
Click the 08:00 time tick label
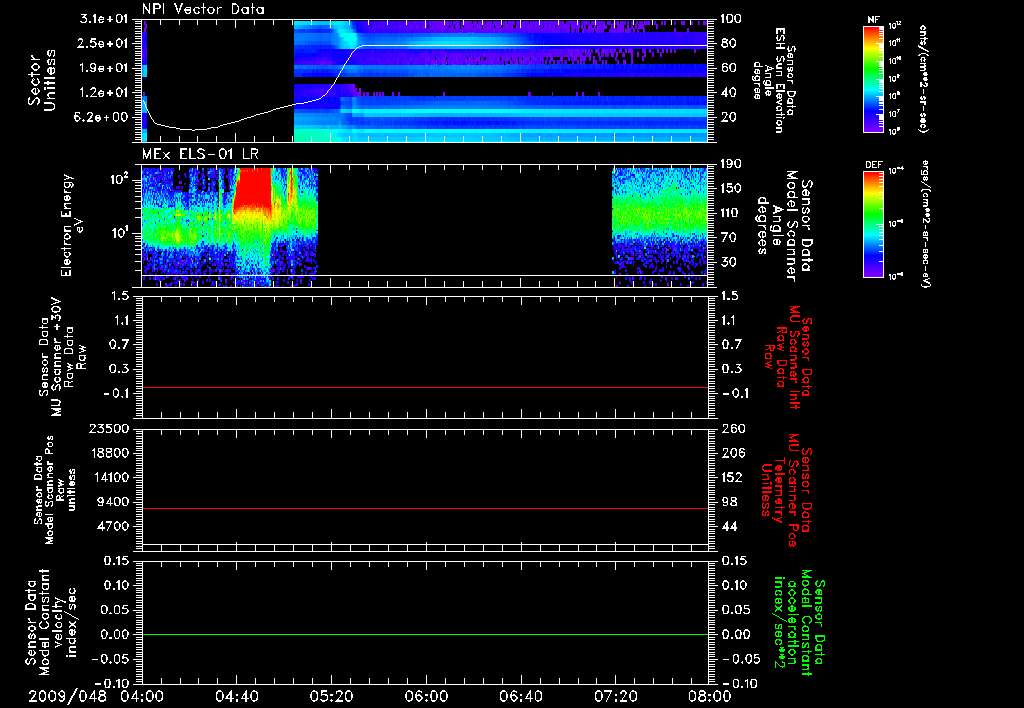coord(710,696)
